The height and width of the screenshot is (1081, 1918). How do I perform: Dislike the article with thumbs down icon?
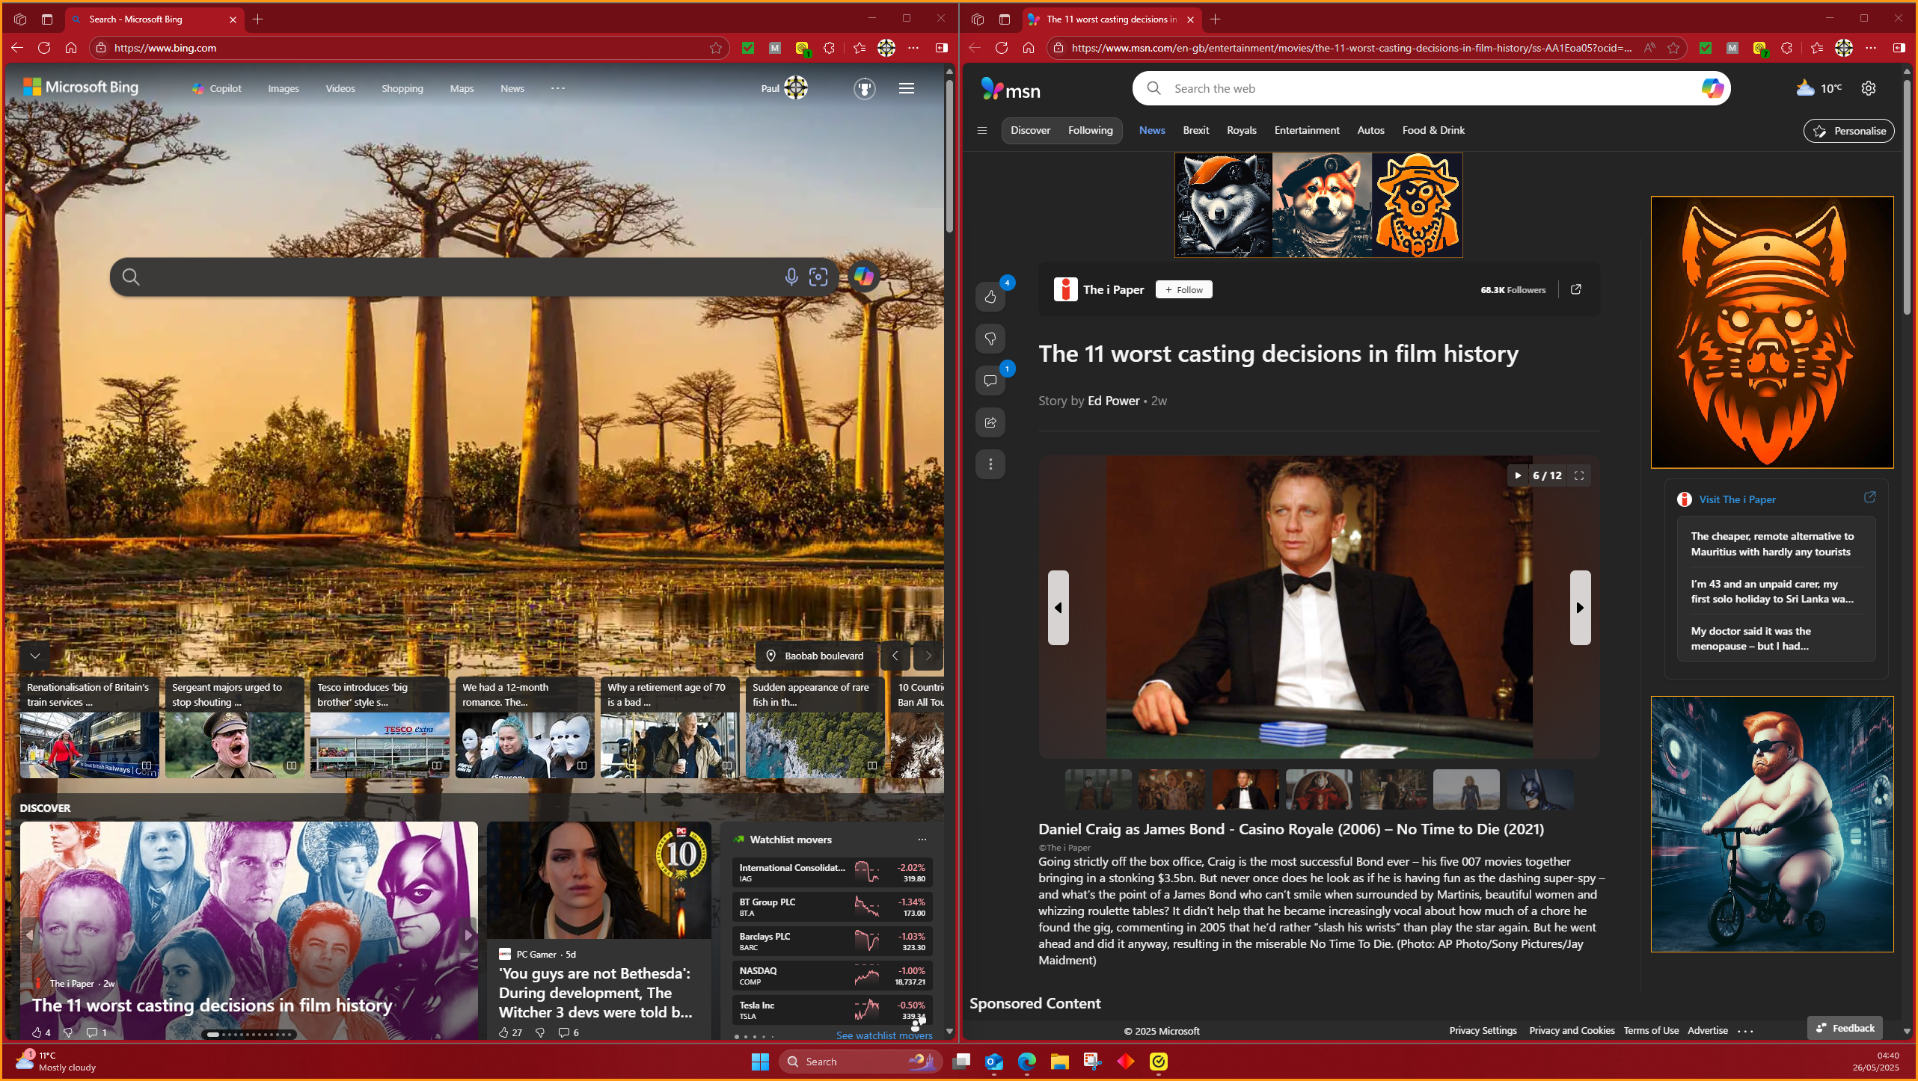[x=990, y=339]
